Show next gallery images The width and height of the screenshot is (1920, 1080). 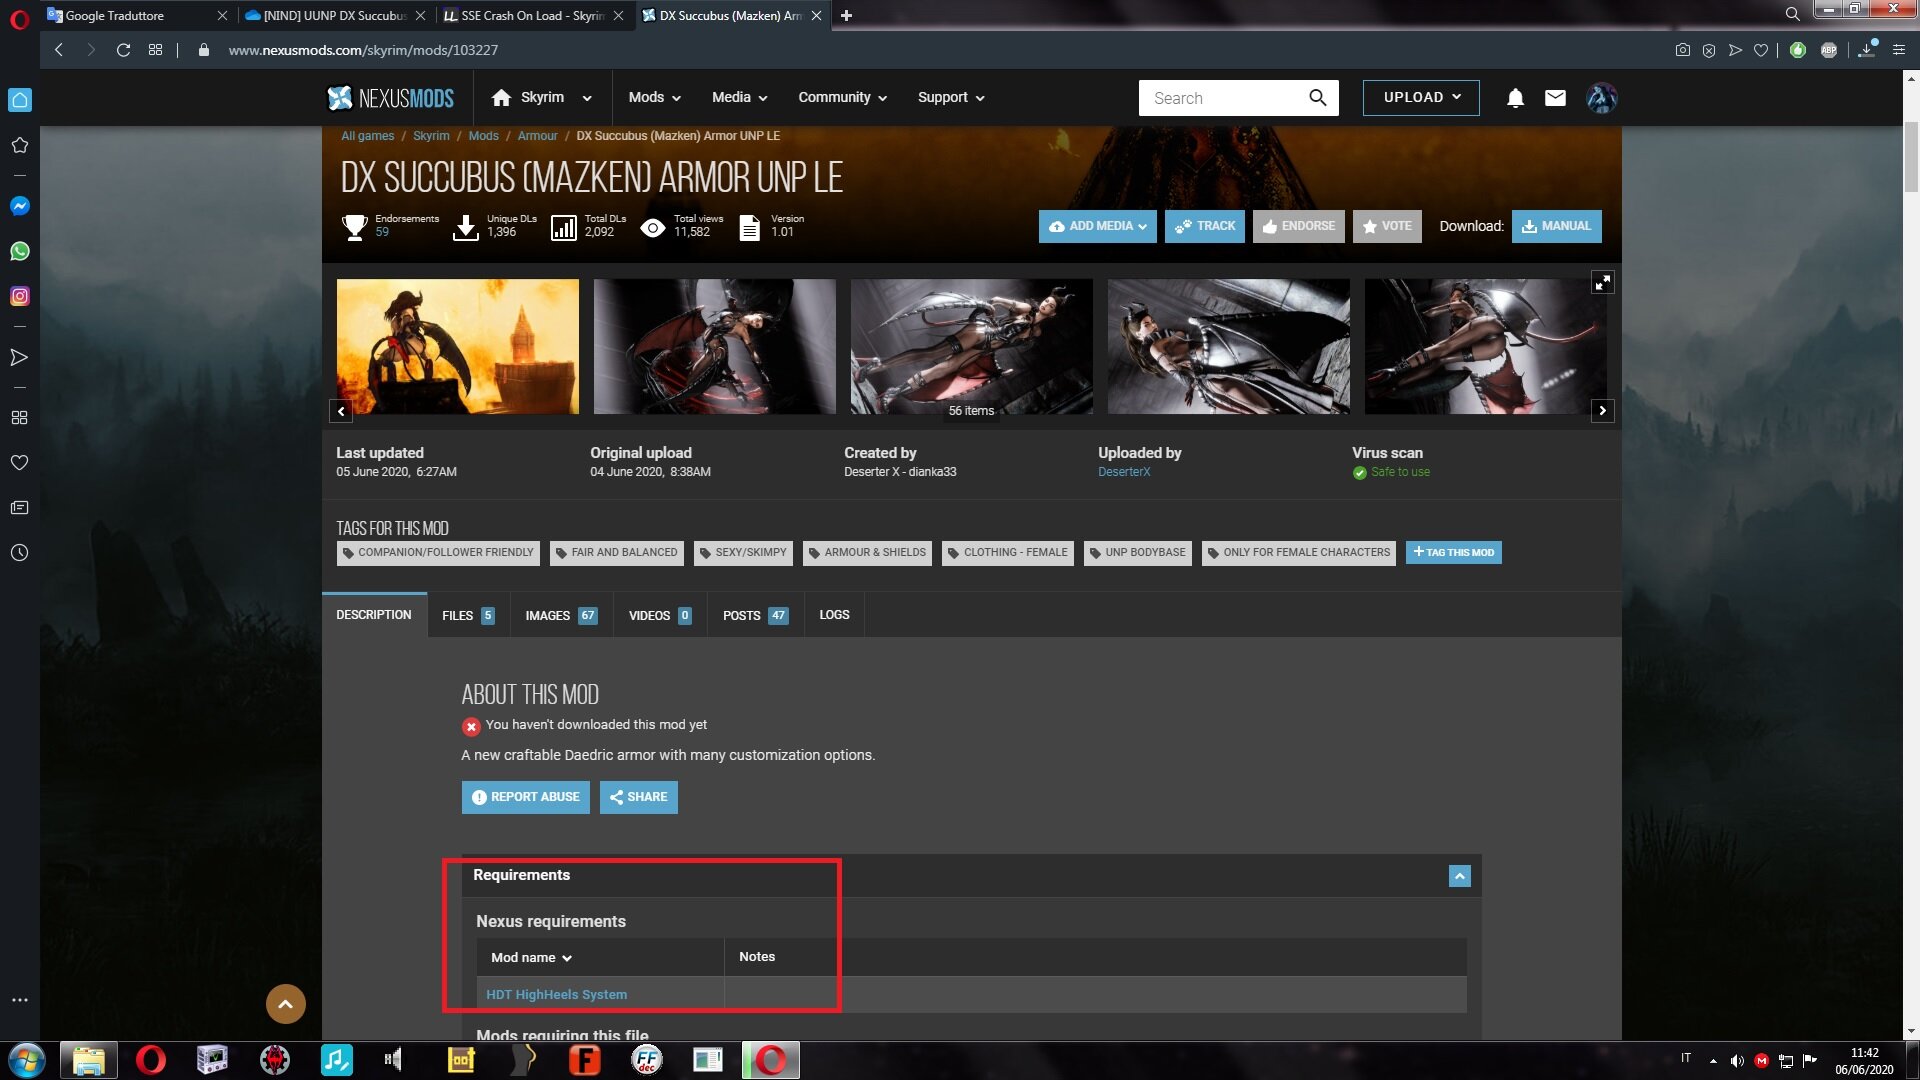tap(1603, 411)
